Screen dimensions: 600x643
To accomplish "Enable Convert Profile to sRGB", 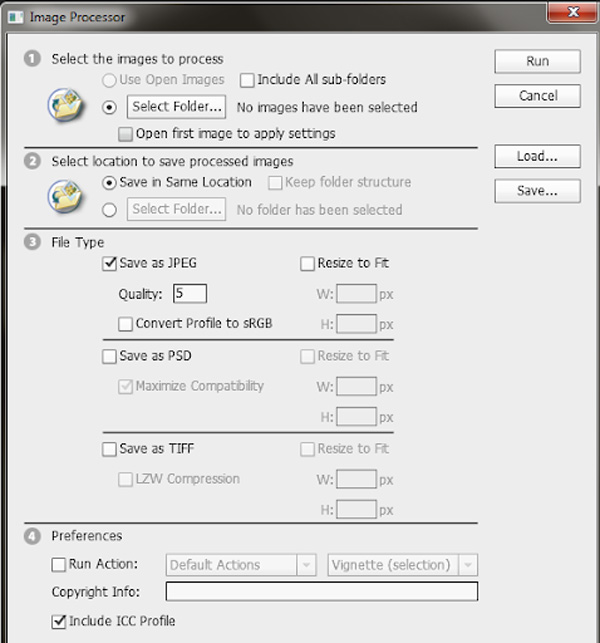I will (125, 324).
